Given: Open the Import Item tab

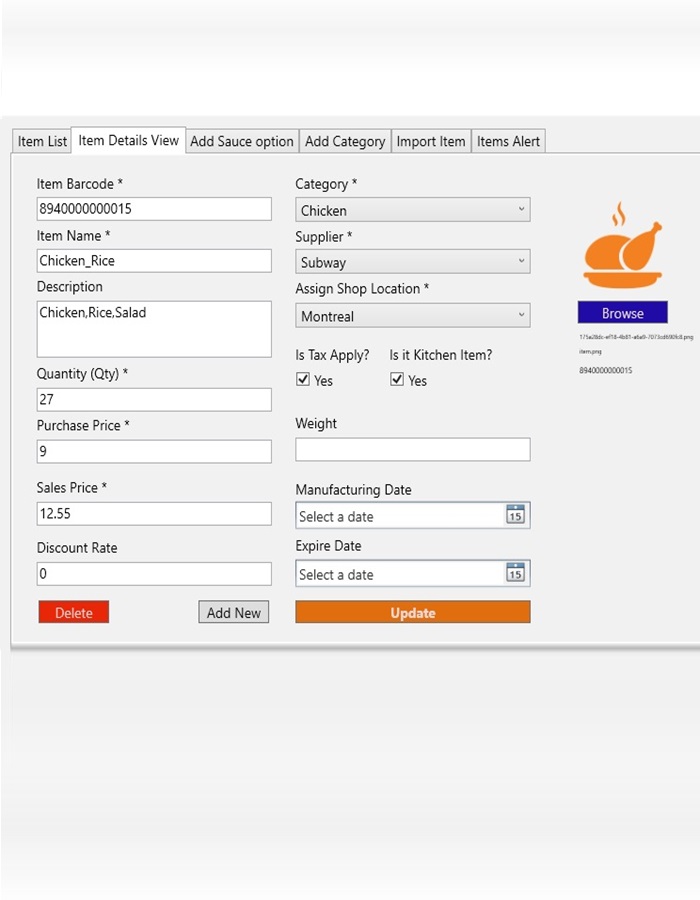Looking at the screenshot, I should click(x=430, y=140).
